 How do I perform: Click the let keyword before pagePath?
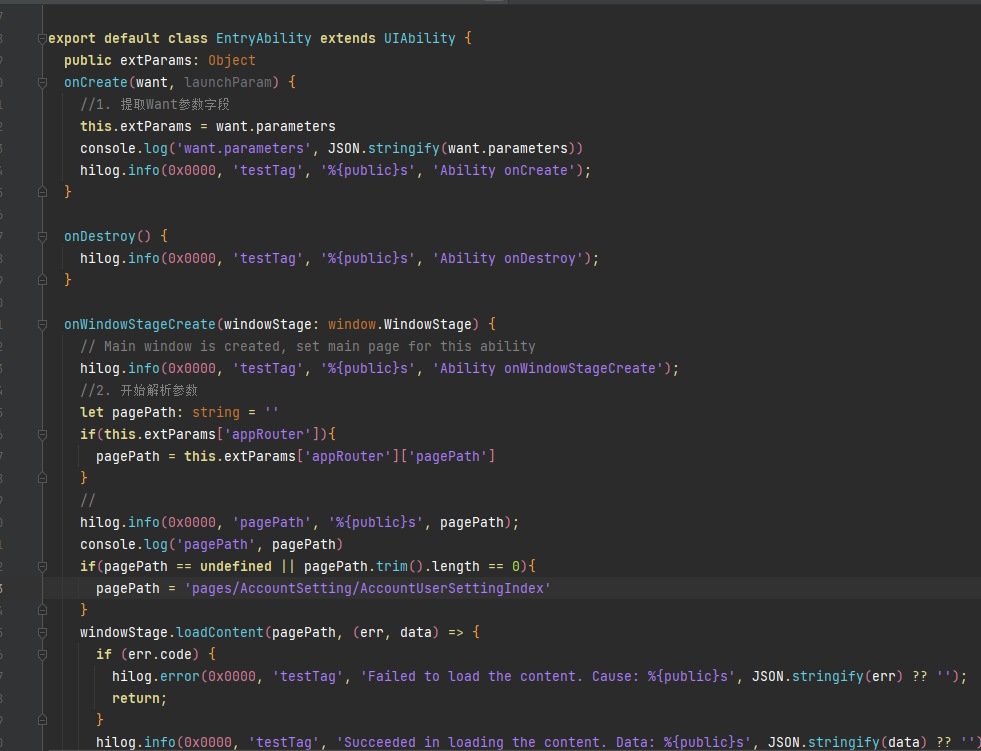pos(92,412)
